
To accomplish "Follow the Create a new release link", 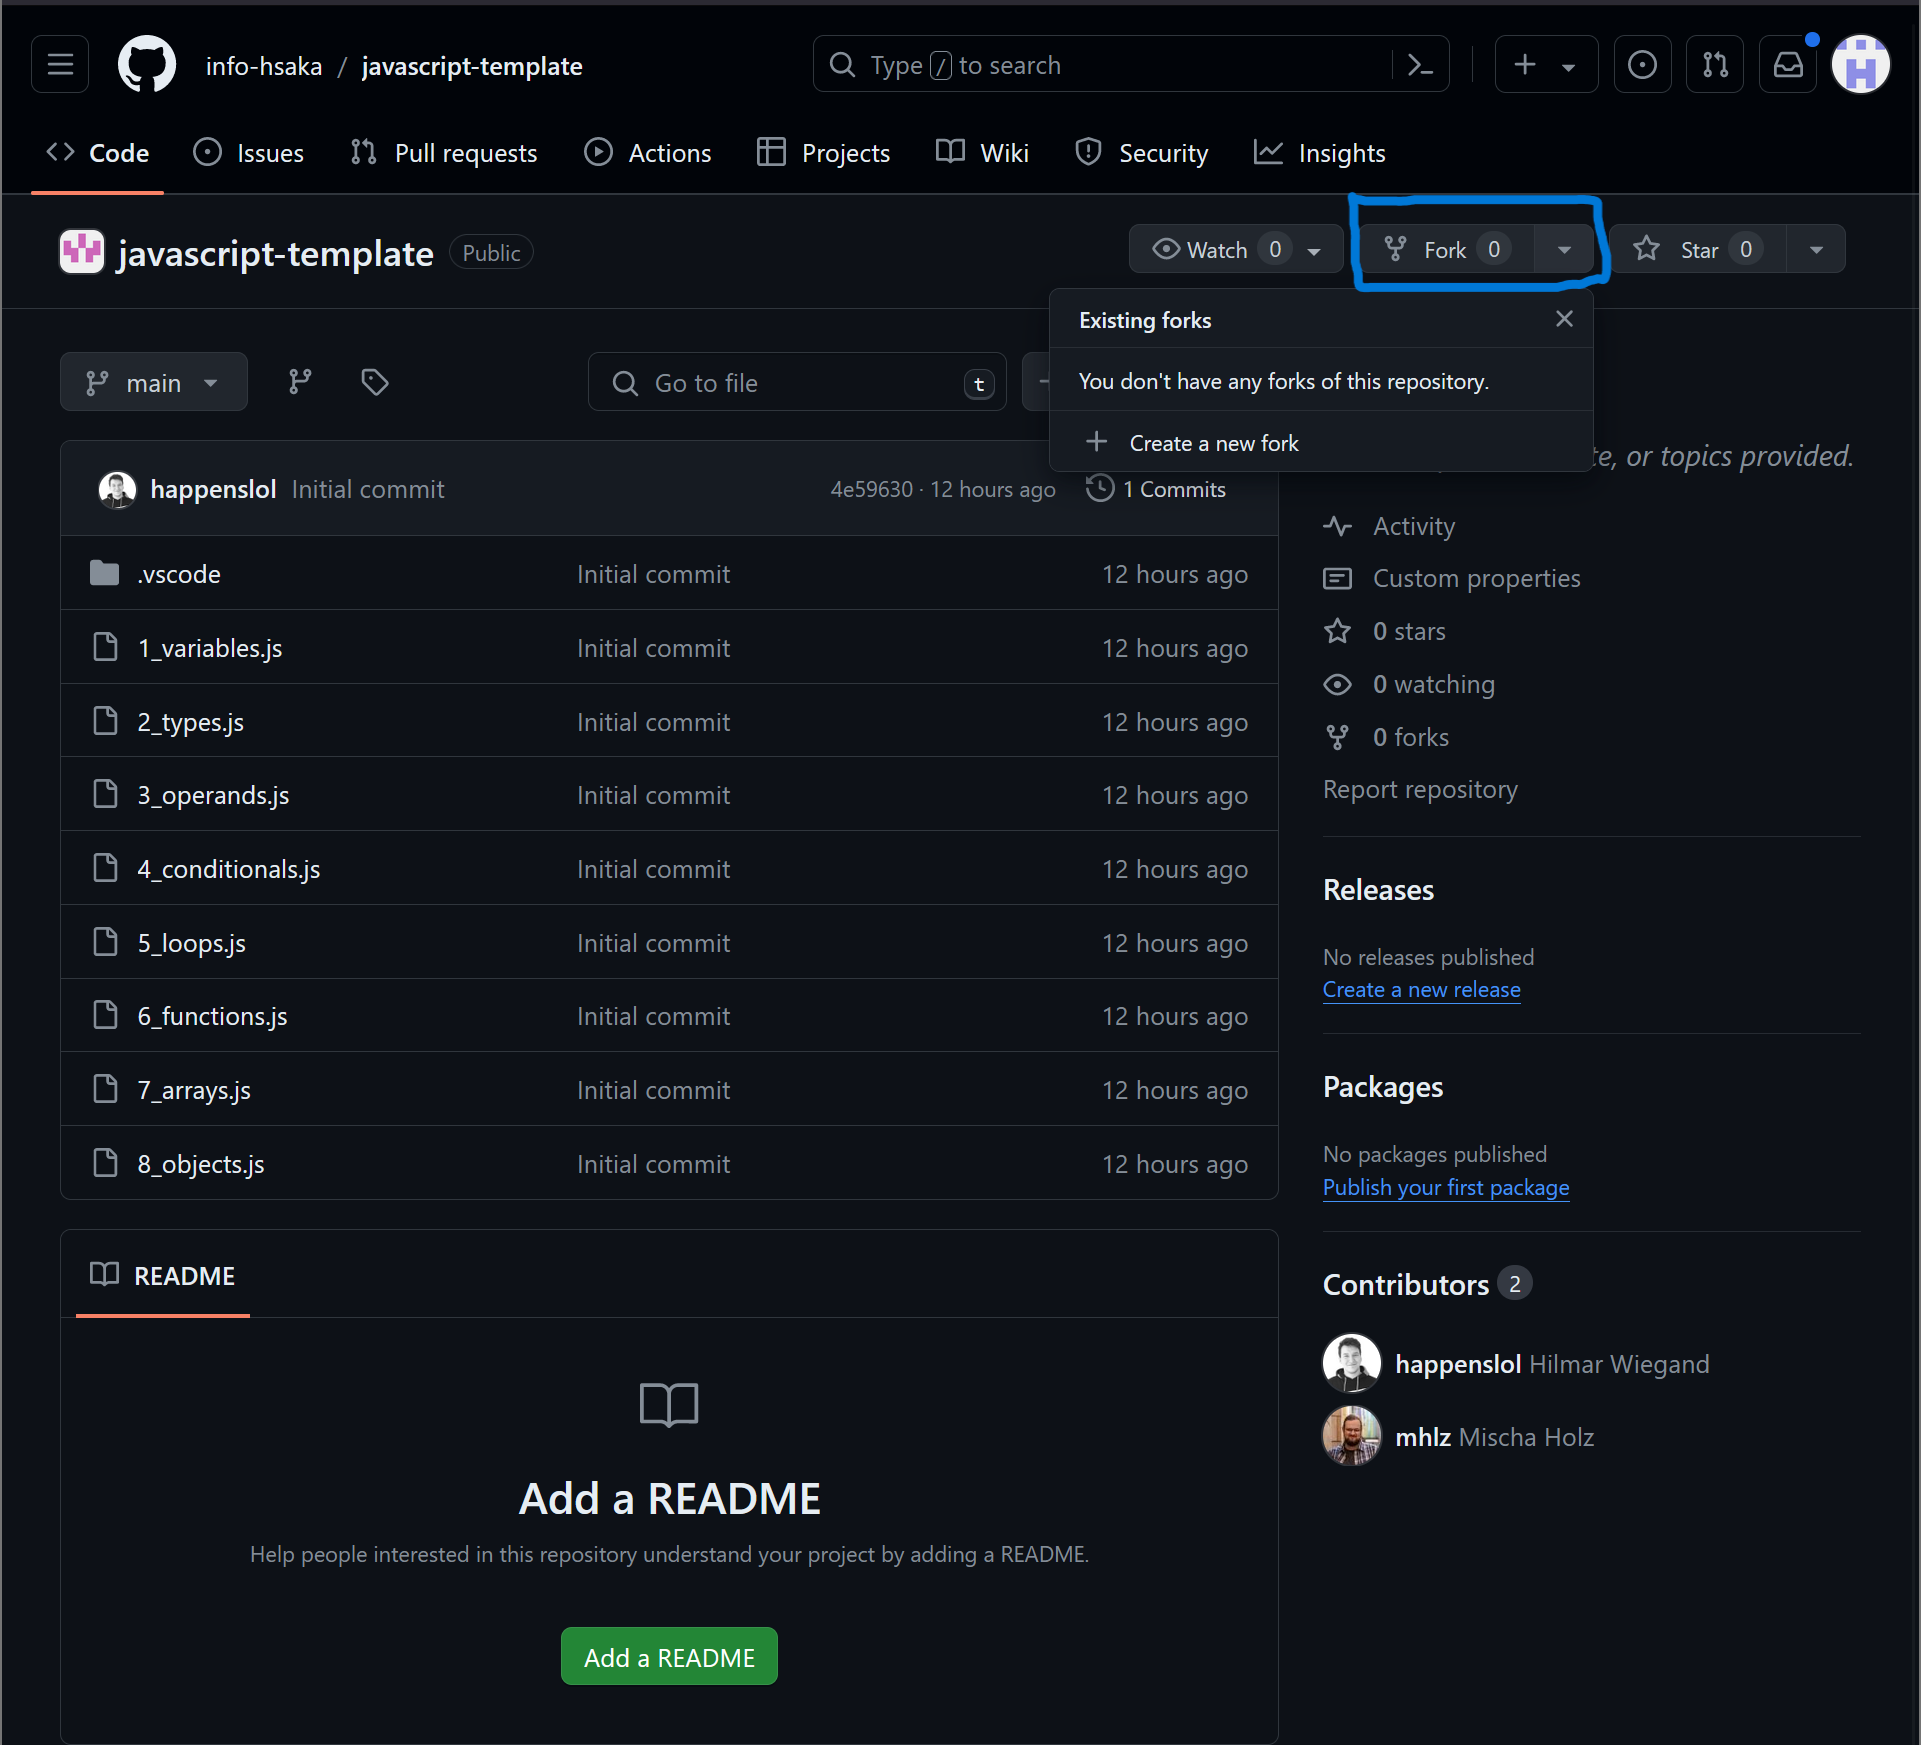I will 1421,990.
